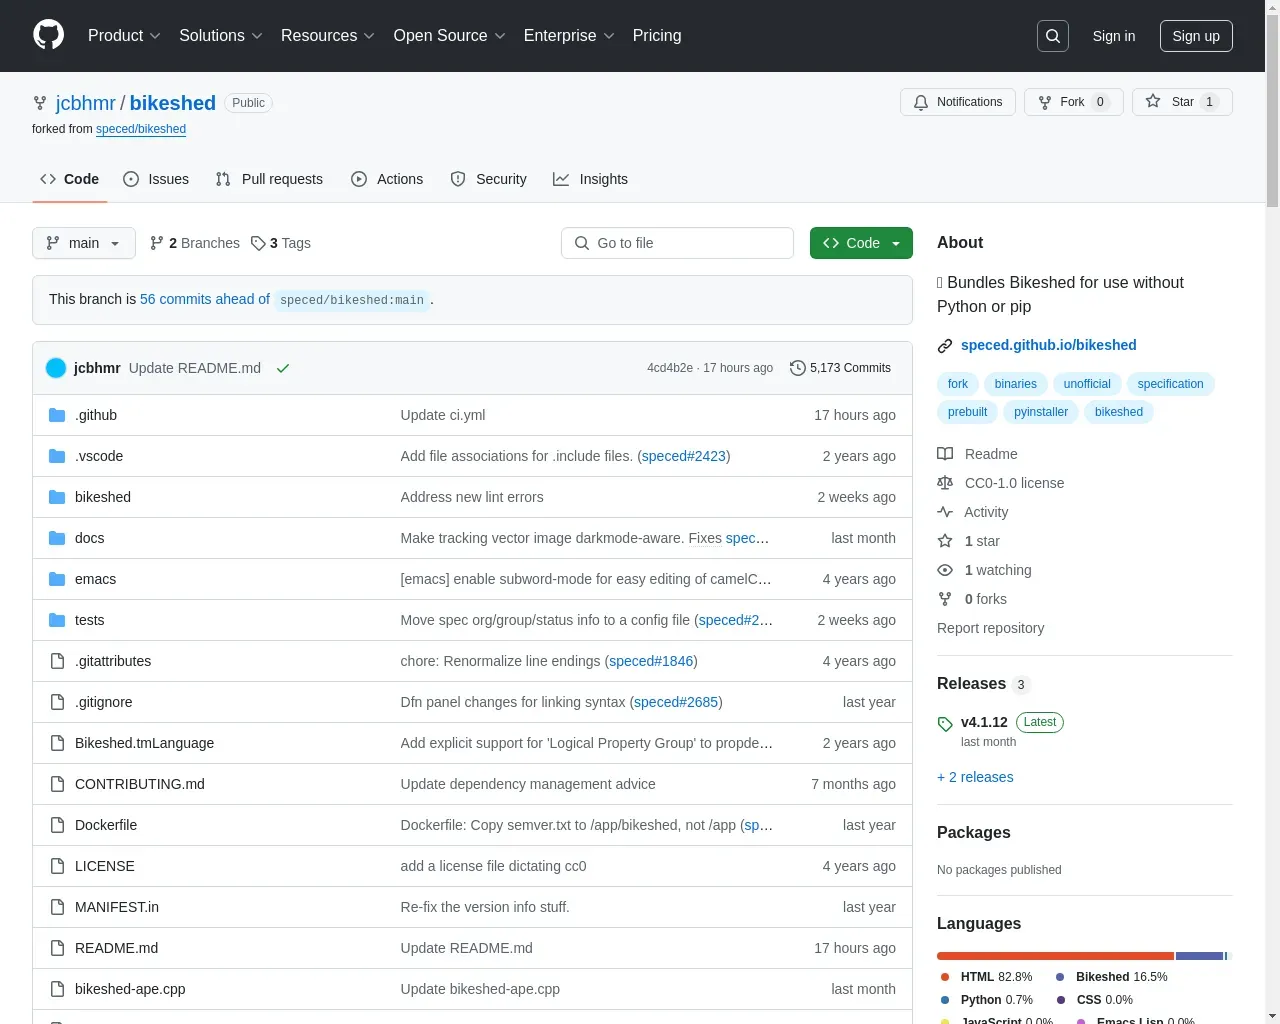
Task: Open the speced/bikeshed upstream link
Action: tap(141, 129)
